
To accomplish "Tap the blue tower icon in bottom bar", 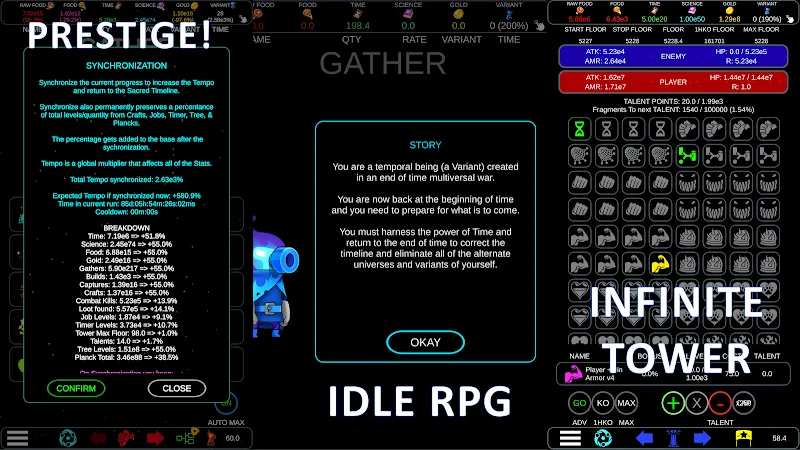I will (673, 438).
